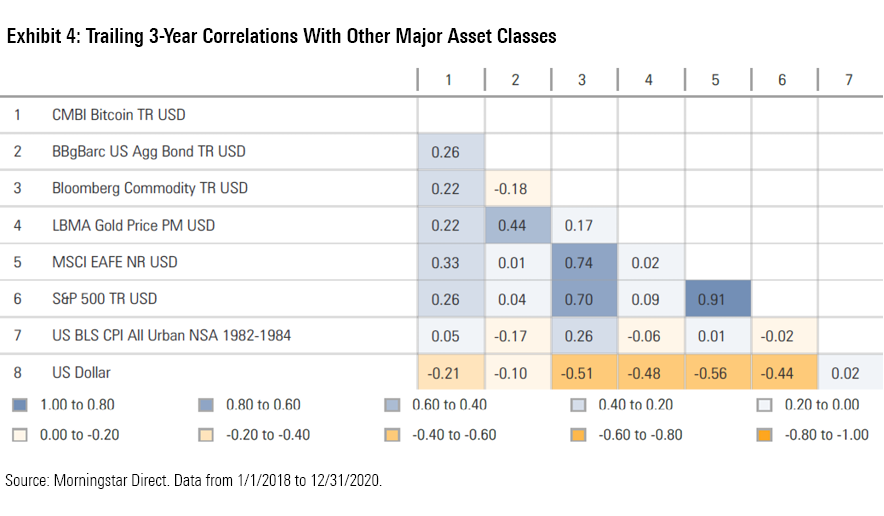Click the -0.56 cell in the US Dollar row
Viewport: 884px width, 516px height.
coord(716,373)
